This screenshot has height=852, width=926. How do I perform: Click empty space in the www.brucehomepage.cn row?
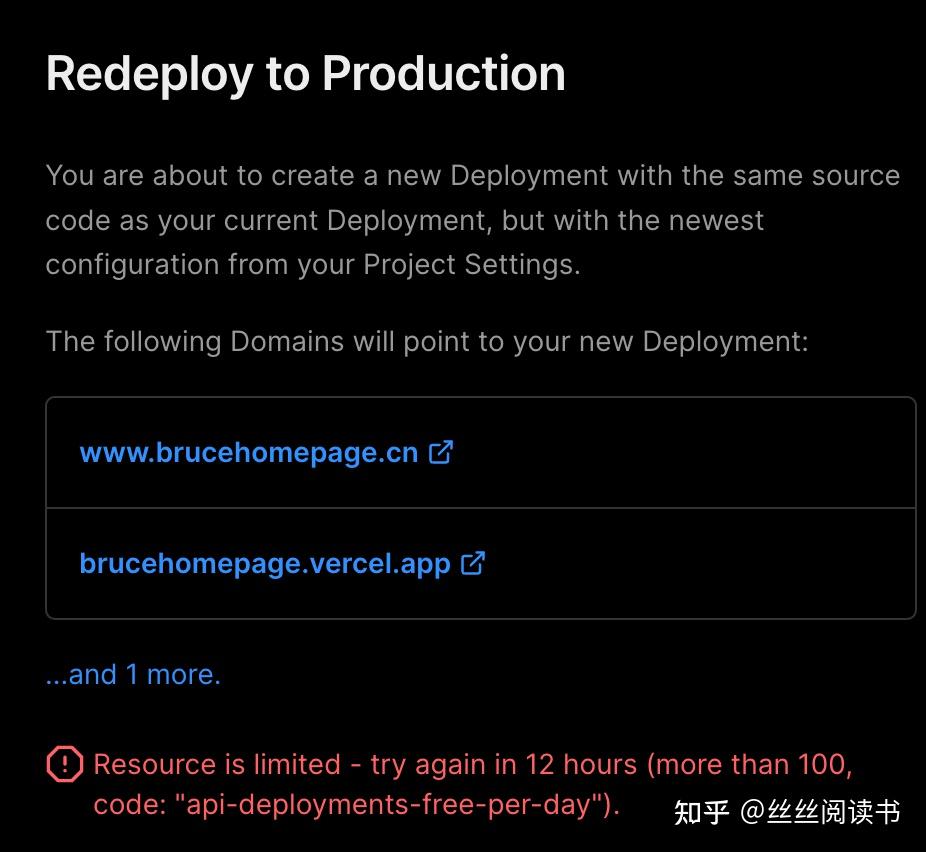point(680,453)
